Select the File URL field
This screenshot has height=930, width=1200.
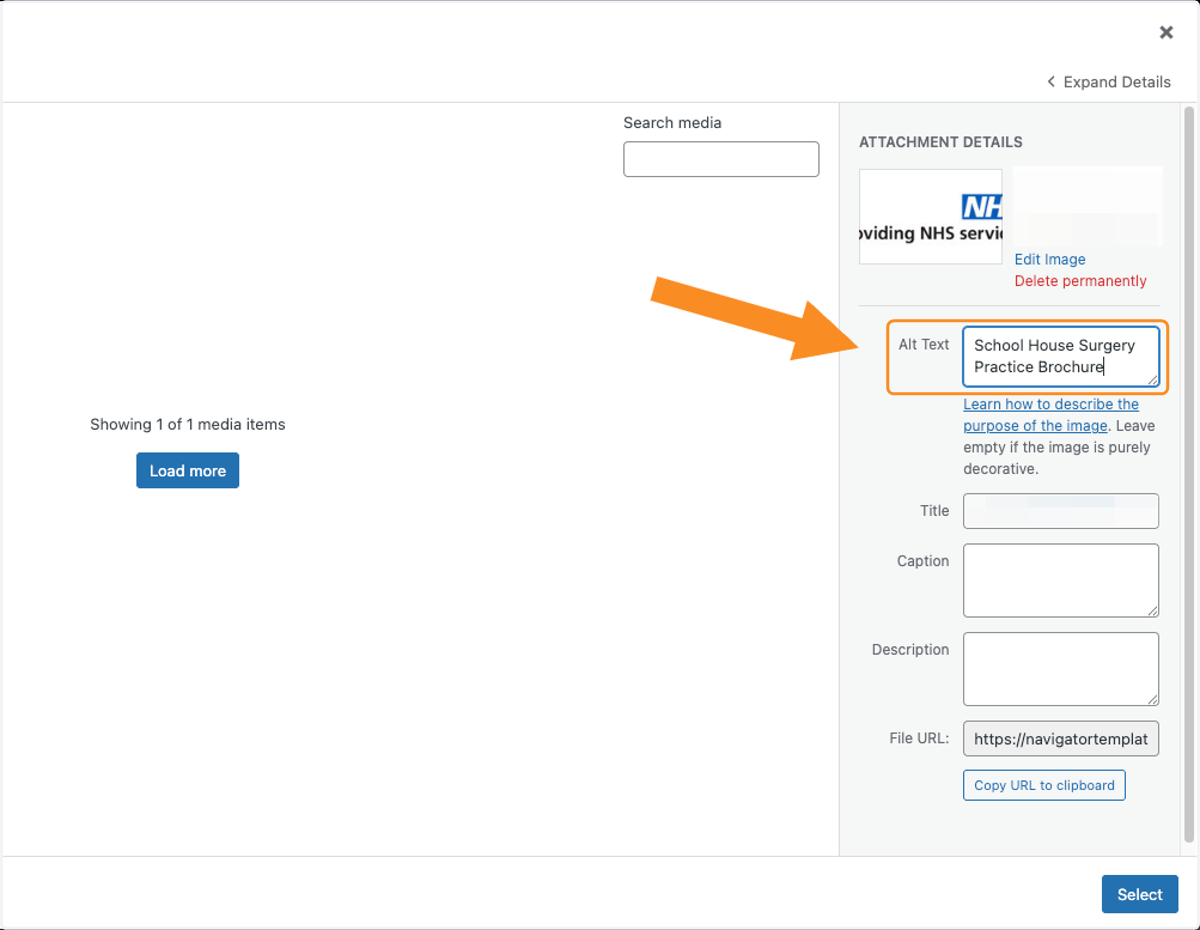point(1061,740)
